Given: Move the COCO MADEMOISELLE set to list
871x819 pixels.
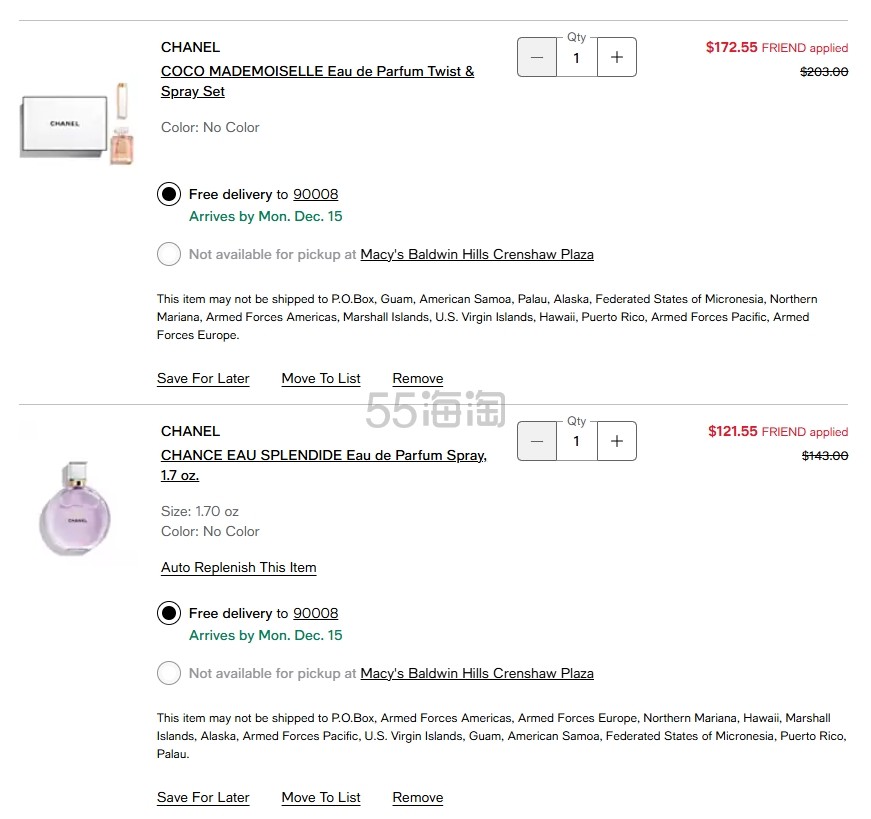Looking at the screenshot, I should point(321,379).
